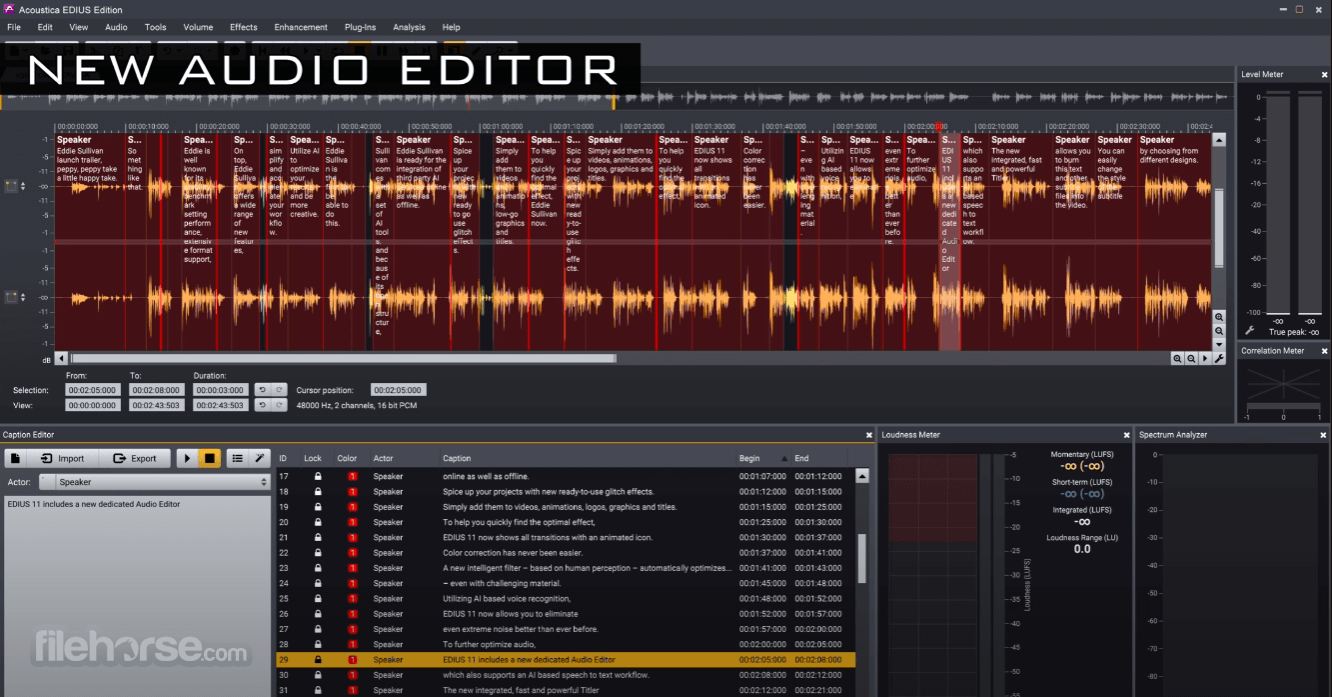
Task: Close the Level Meter panel
Action: click(x=1323, y=74)
